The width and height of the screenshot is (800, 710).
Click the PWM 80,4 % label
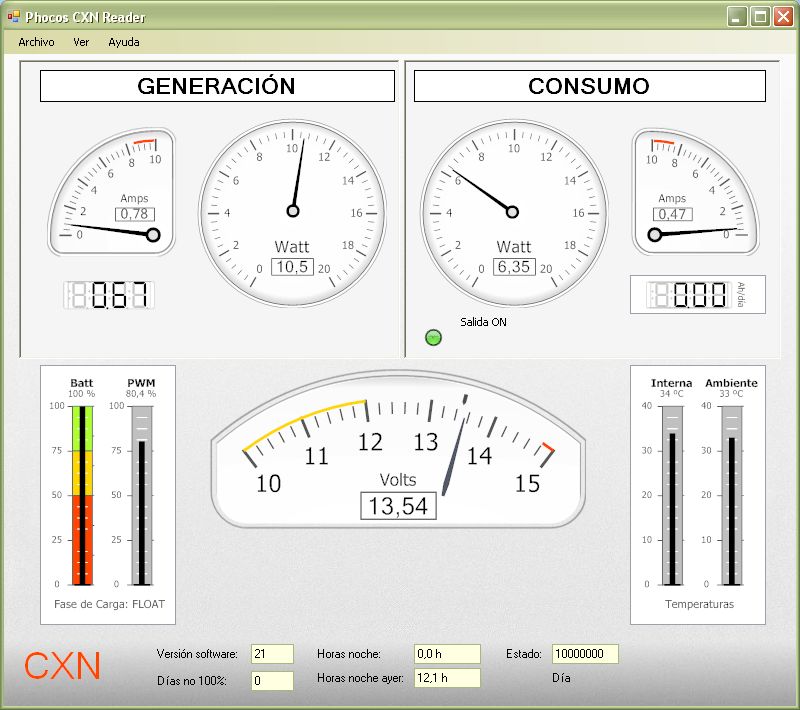(141, 388)
